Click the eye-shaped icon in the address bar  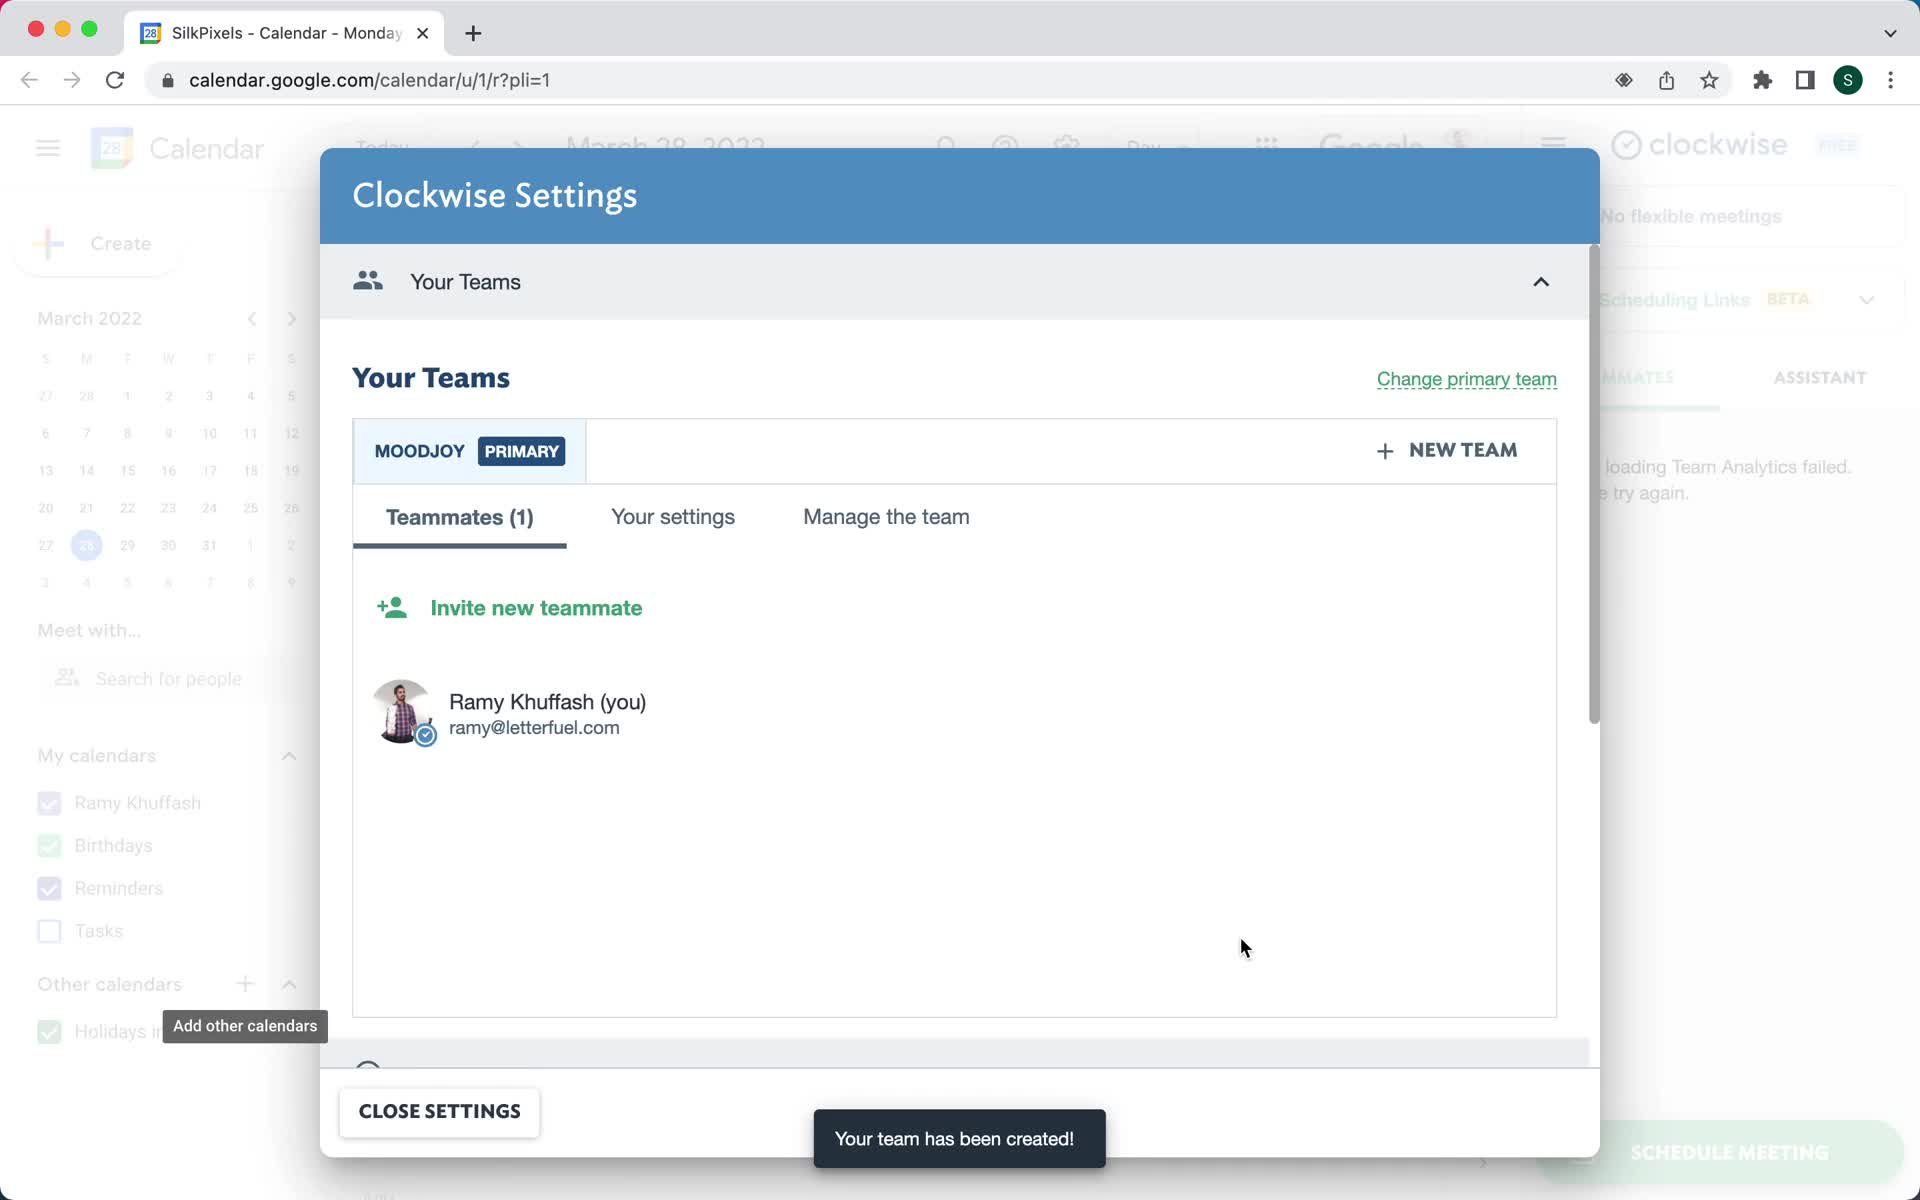pos(1624,80)
